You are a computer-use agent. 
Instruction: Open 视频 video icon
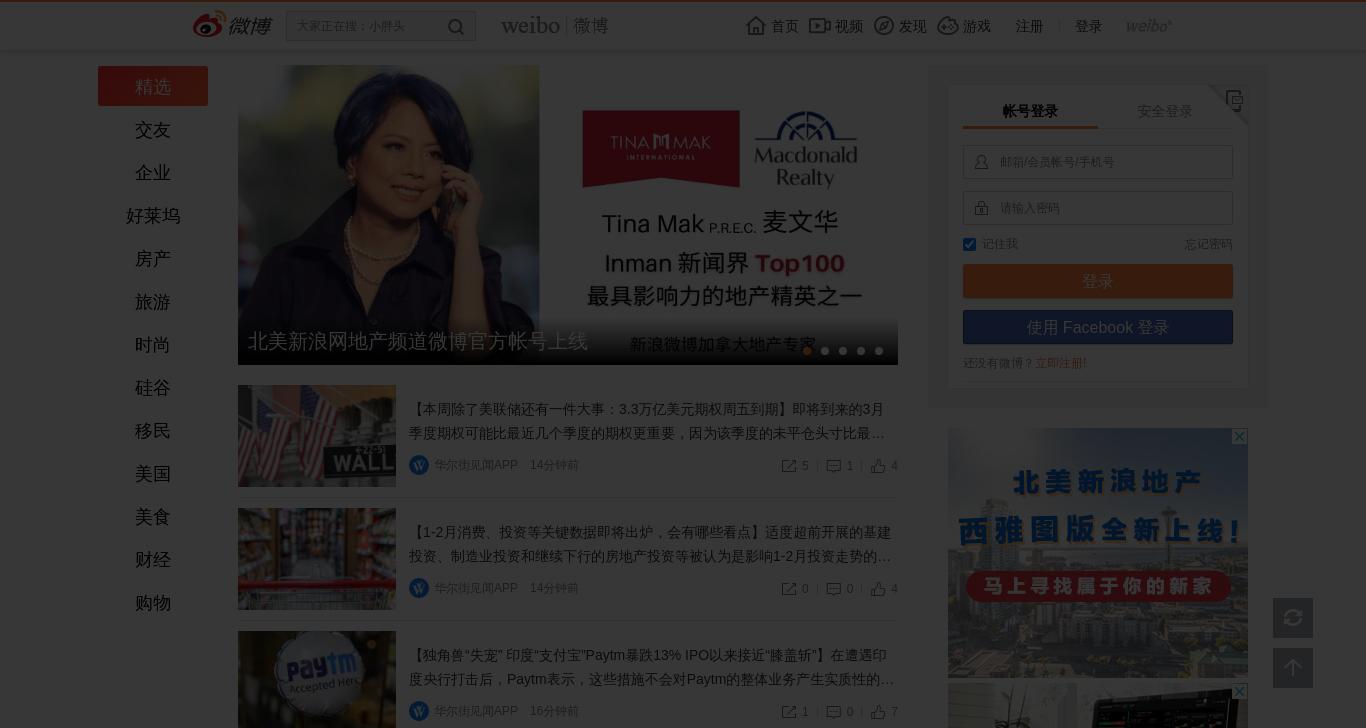pos(820,26)
